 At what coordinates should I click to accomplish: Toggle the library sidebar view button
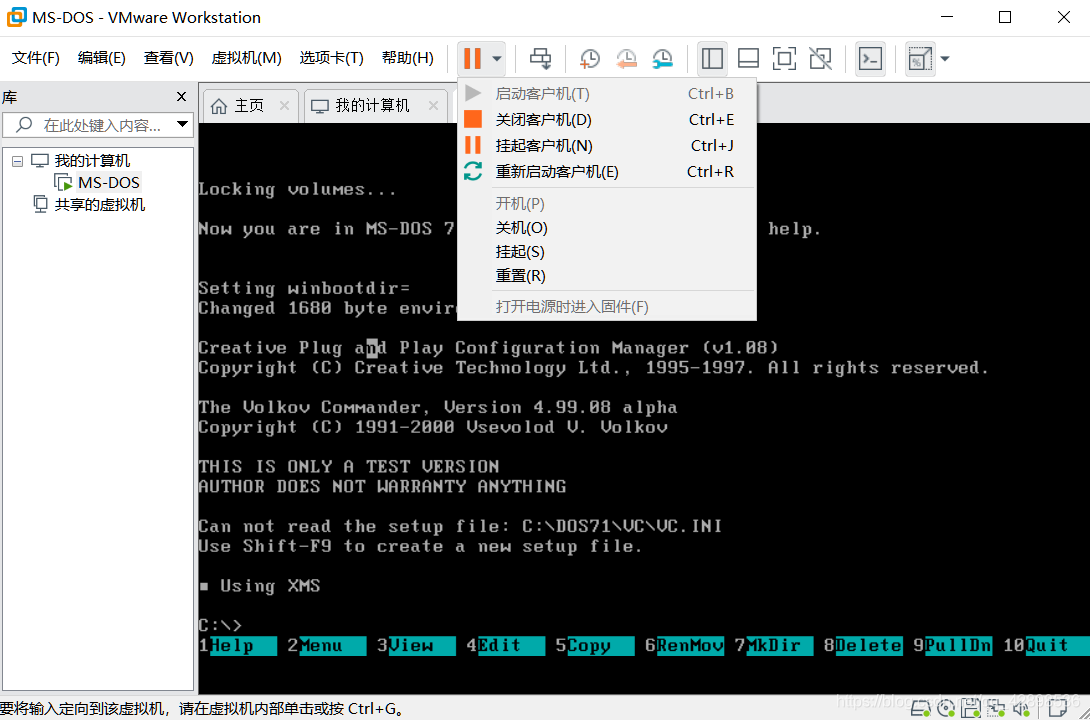coord(712,58)
